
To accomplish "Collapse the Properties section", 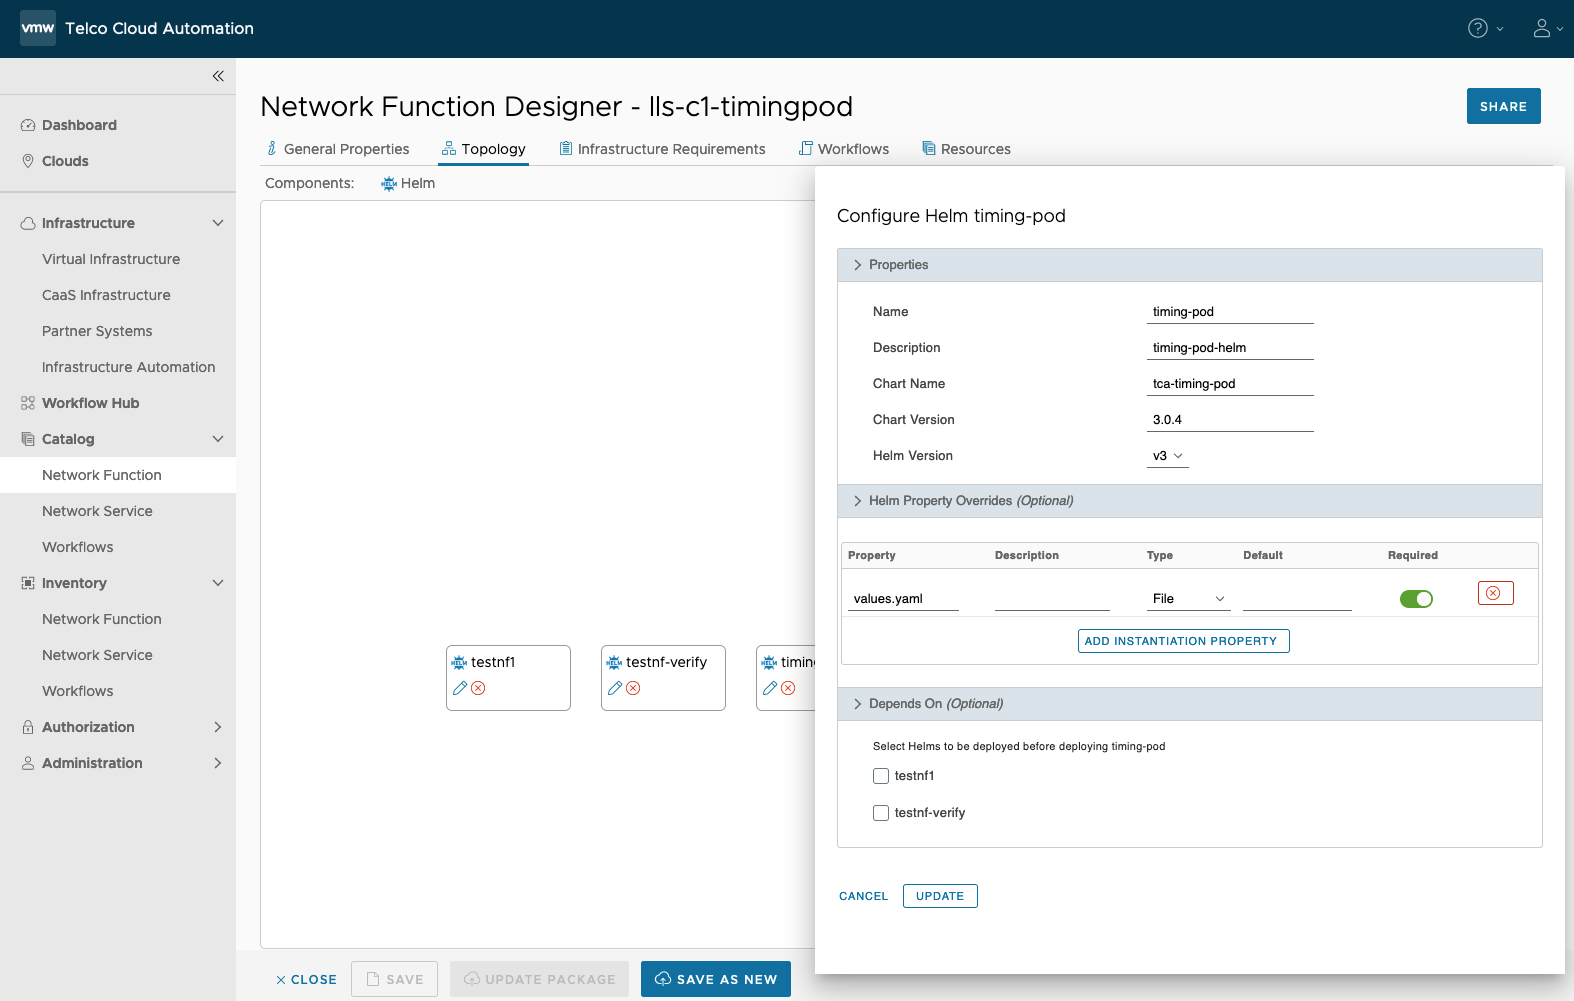I will pos(858,265).
